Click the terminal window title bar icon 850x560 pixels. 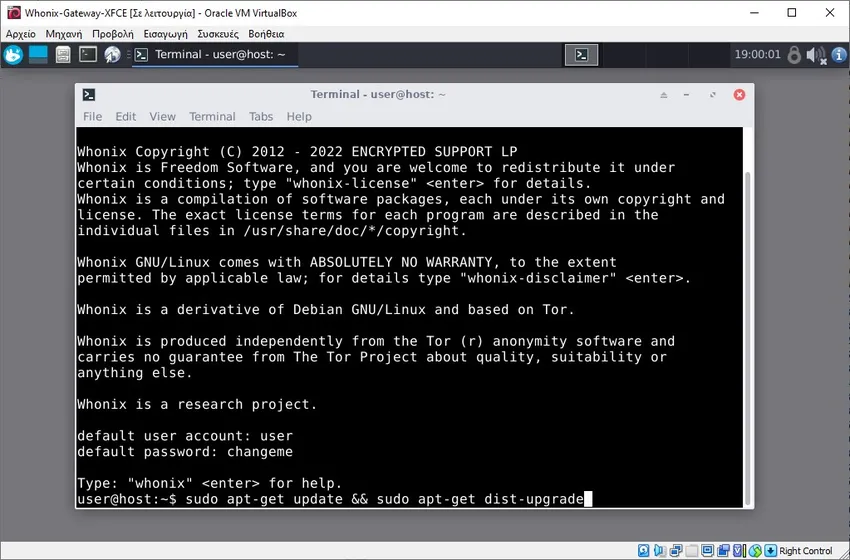click(89, 95)
